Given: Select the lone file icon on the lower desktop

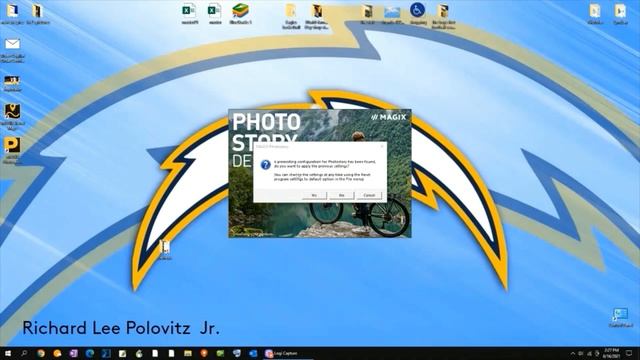Looking at the screenshot, I should 165,249.
